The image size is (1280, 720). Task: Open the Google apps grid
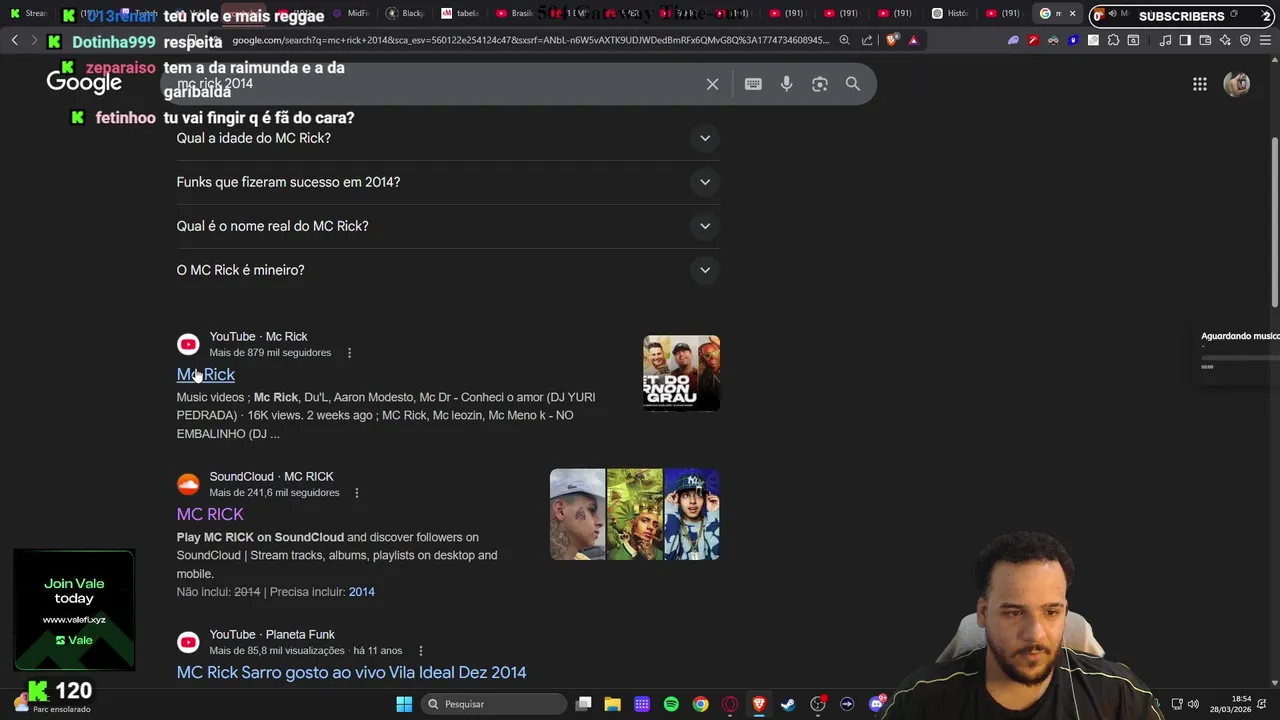1200,84
